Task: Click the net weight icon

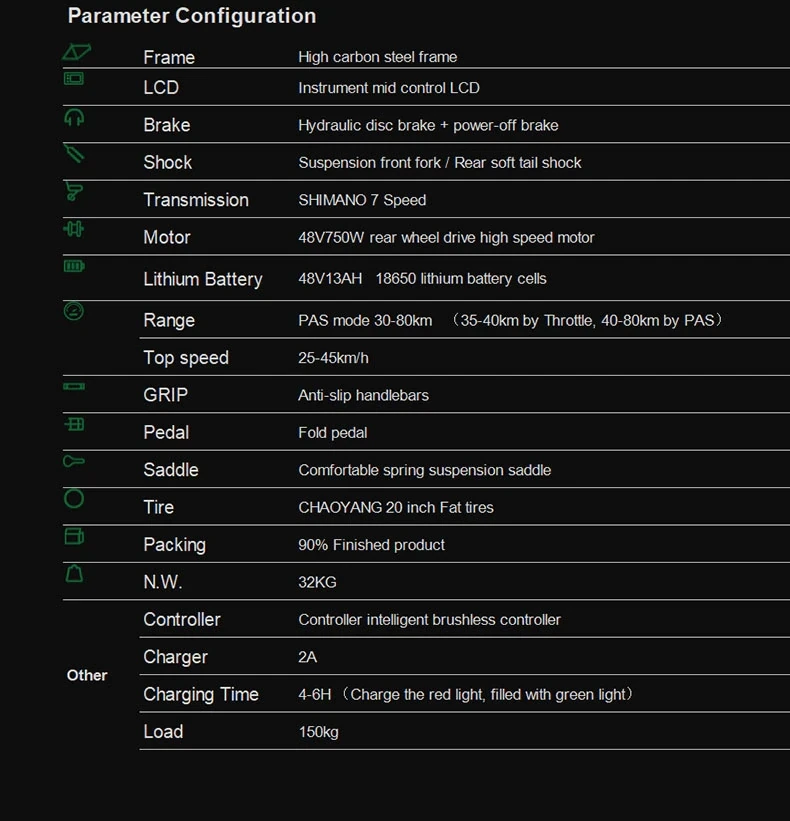Action: pos(74,573)
